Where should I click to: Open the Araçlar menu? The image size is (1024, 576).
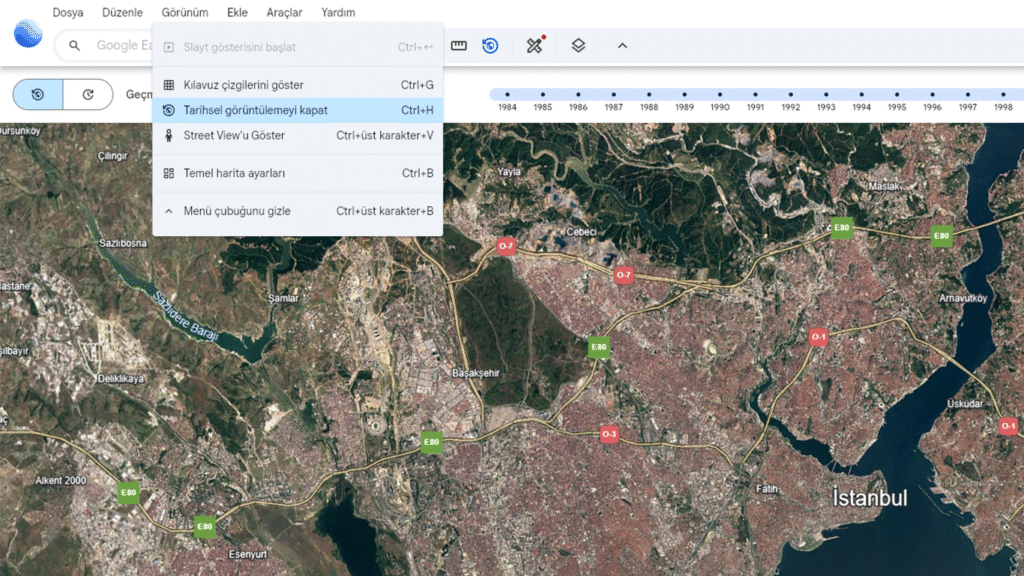[x=285, y=13]
